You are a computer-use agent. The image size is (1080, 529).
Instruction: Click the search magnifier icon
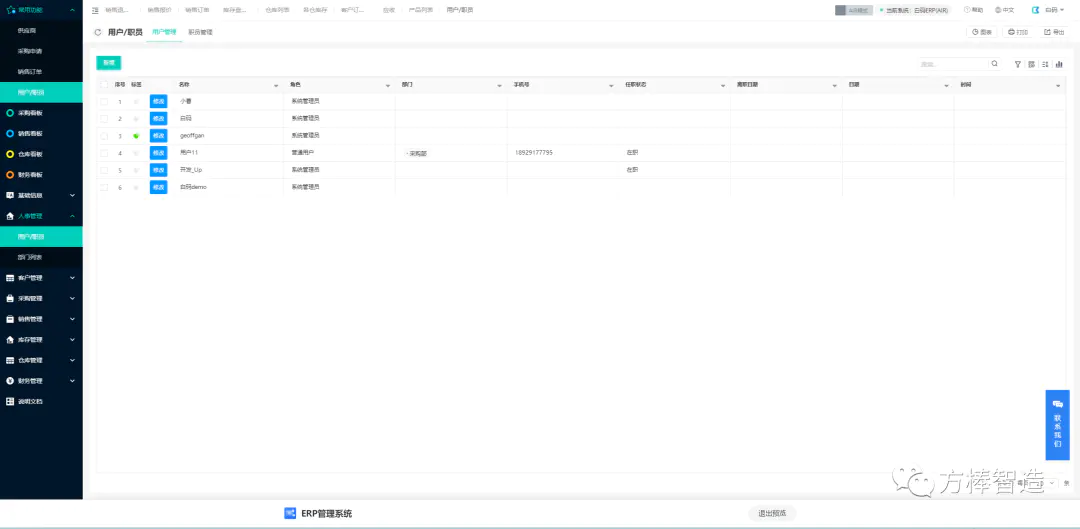click(x=994, y=64)
